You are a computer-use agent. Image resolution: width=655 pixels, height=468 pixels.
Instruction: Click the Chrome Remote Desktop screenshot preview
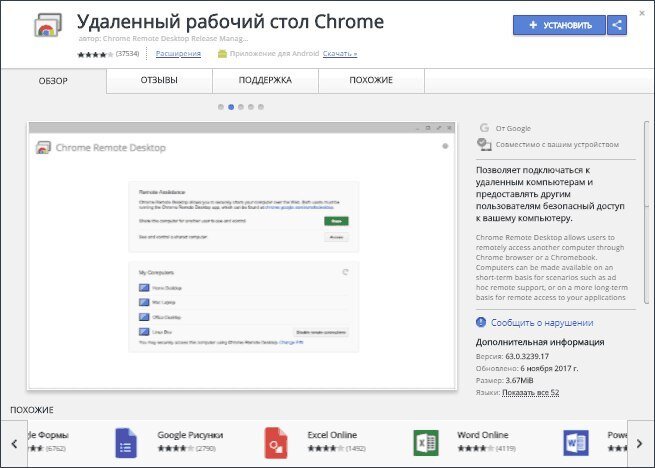242,256
